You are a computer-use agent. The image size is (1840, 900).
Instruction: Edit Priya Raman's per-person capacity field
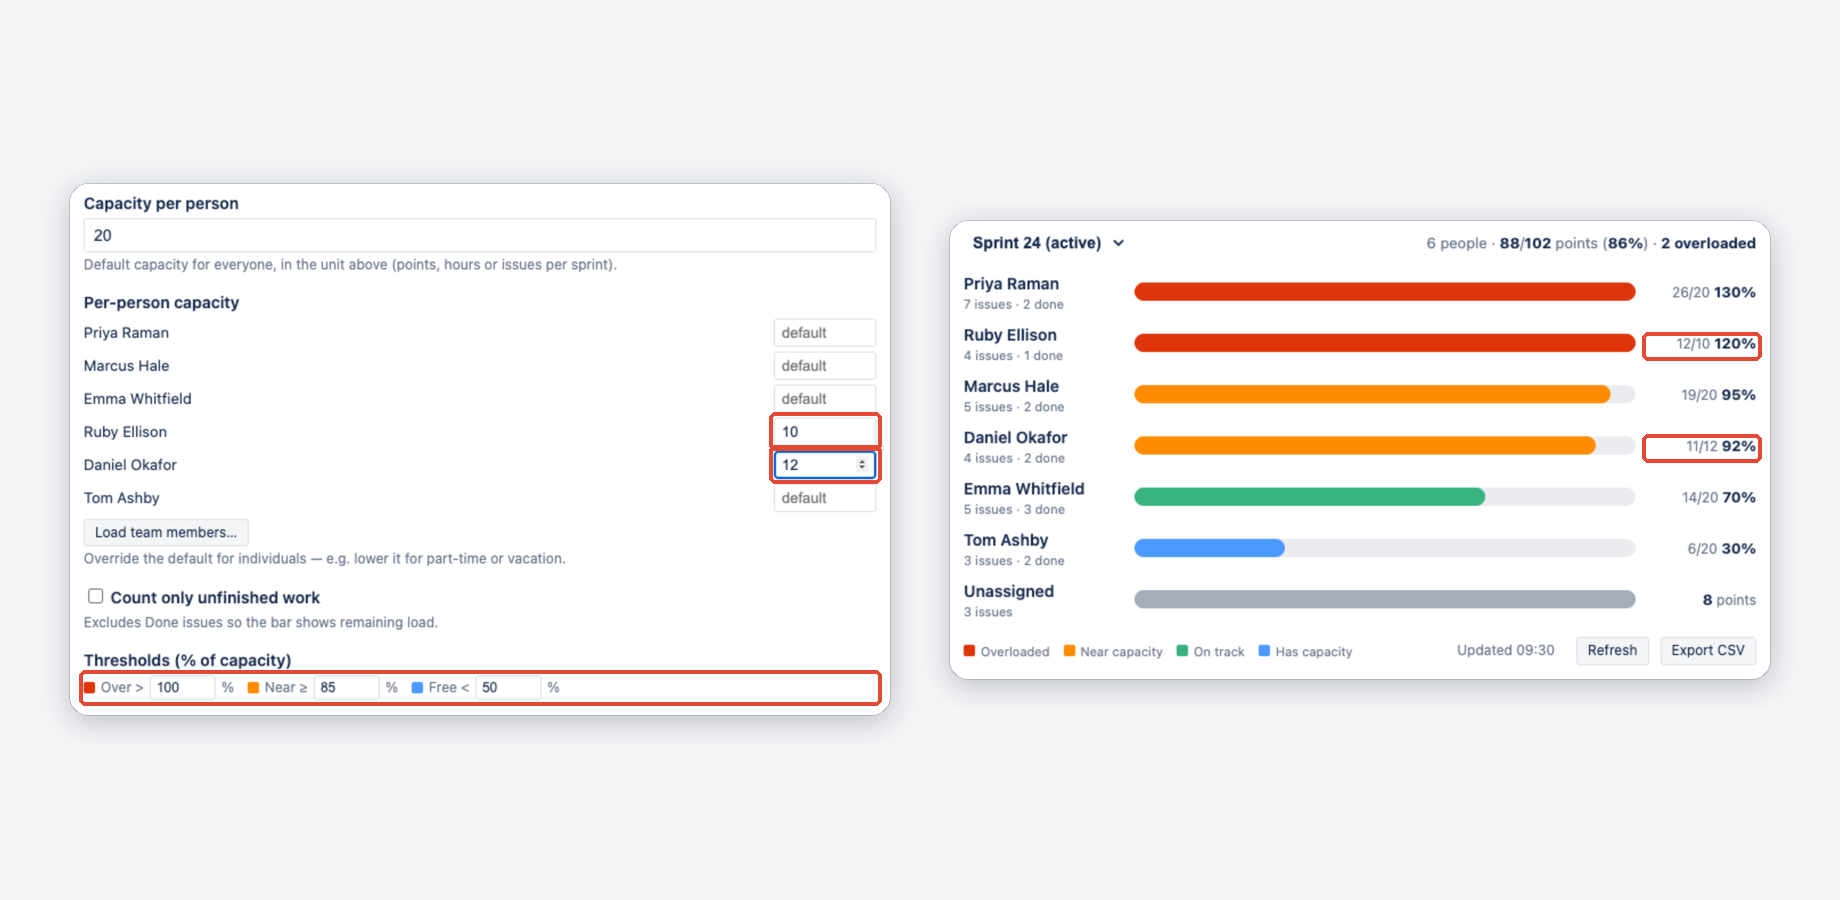coord(824,332)
